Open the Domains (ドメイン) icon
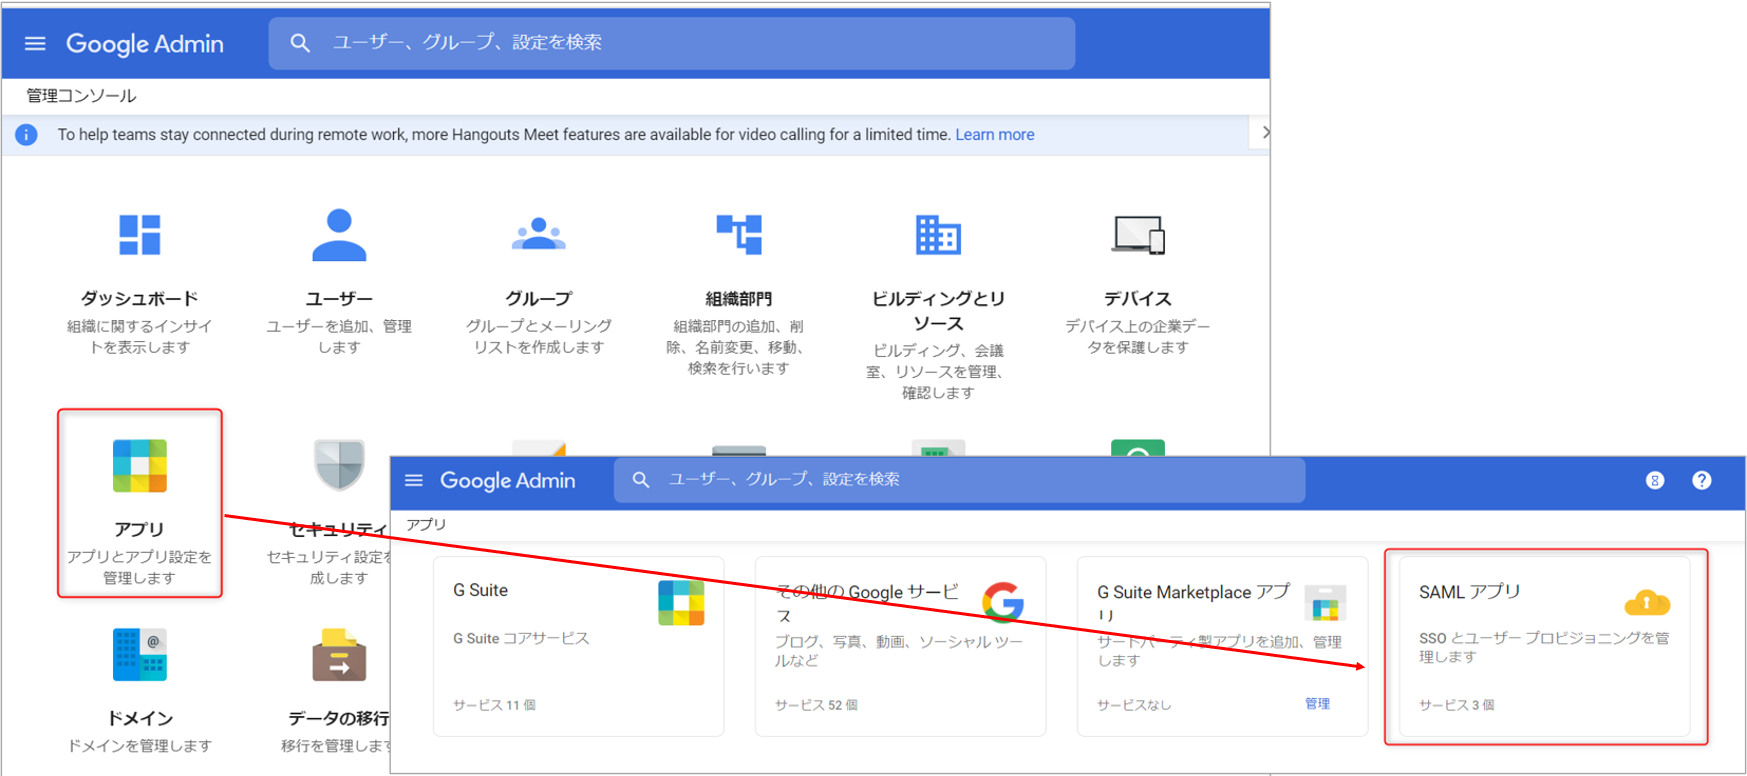 139,655
